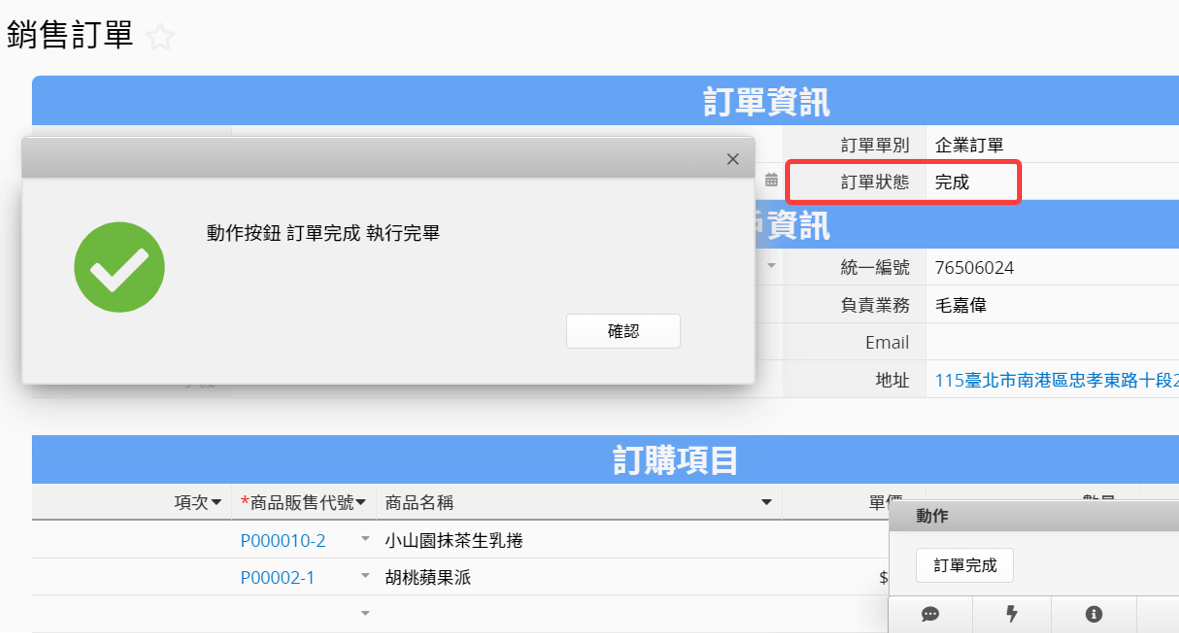Open the 商品販售代號 column header dropdown
The height and width of the screenshot is (633, 1179).
361,502
